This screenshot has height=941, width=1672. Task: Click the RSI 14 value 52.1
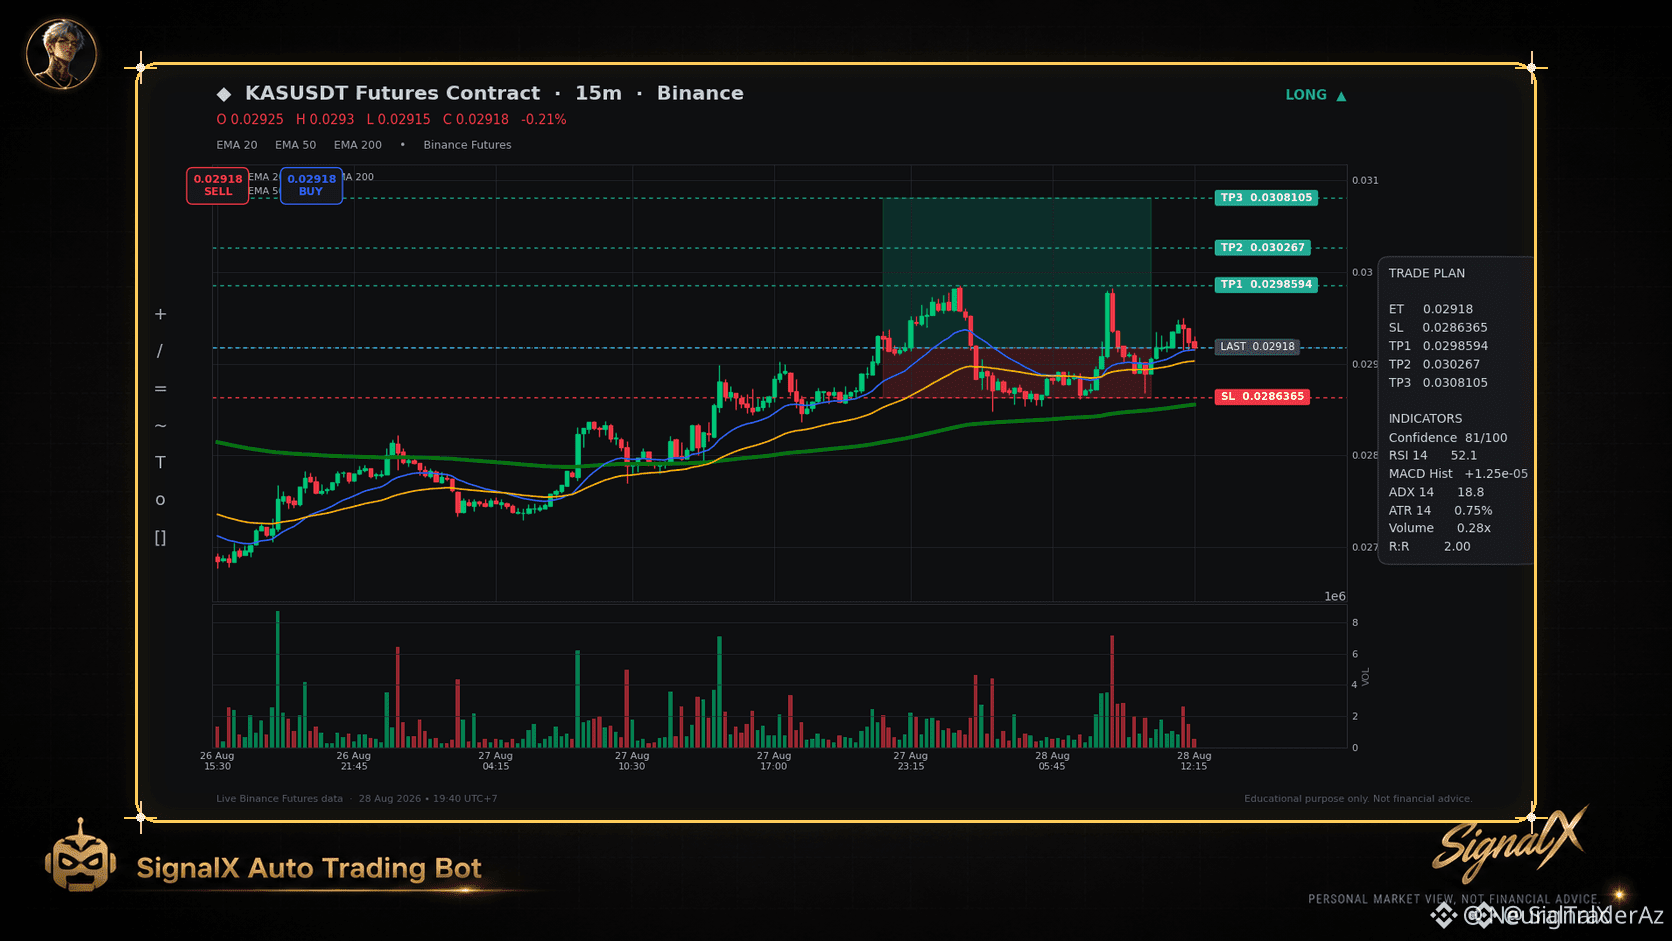pos(1463,455)
